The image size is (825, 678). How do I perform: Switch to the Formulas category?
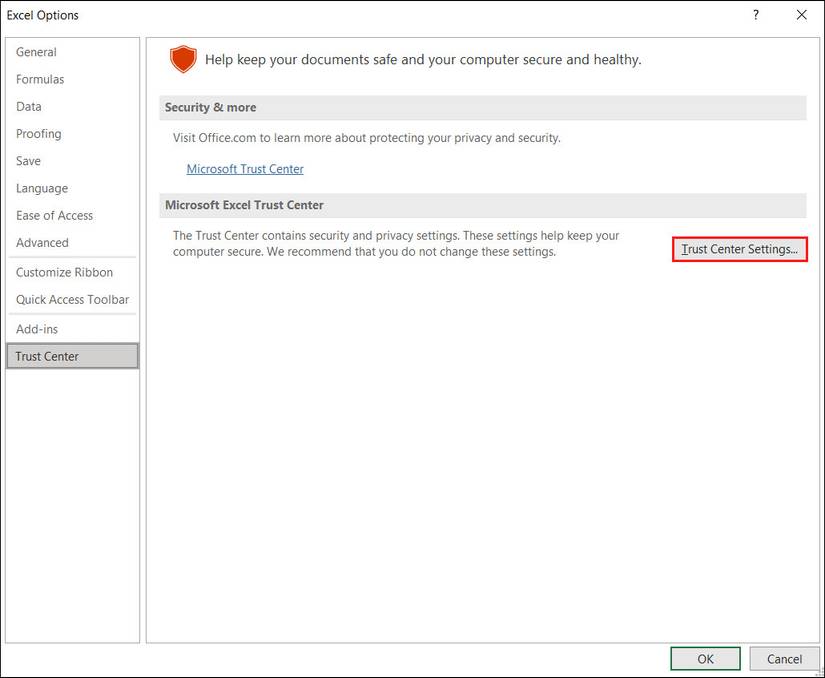[40, 79]
